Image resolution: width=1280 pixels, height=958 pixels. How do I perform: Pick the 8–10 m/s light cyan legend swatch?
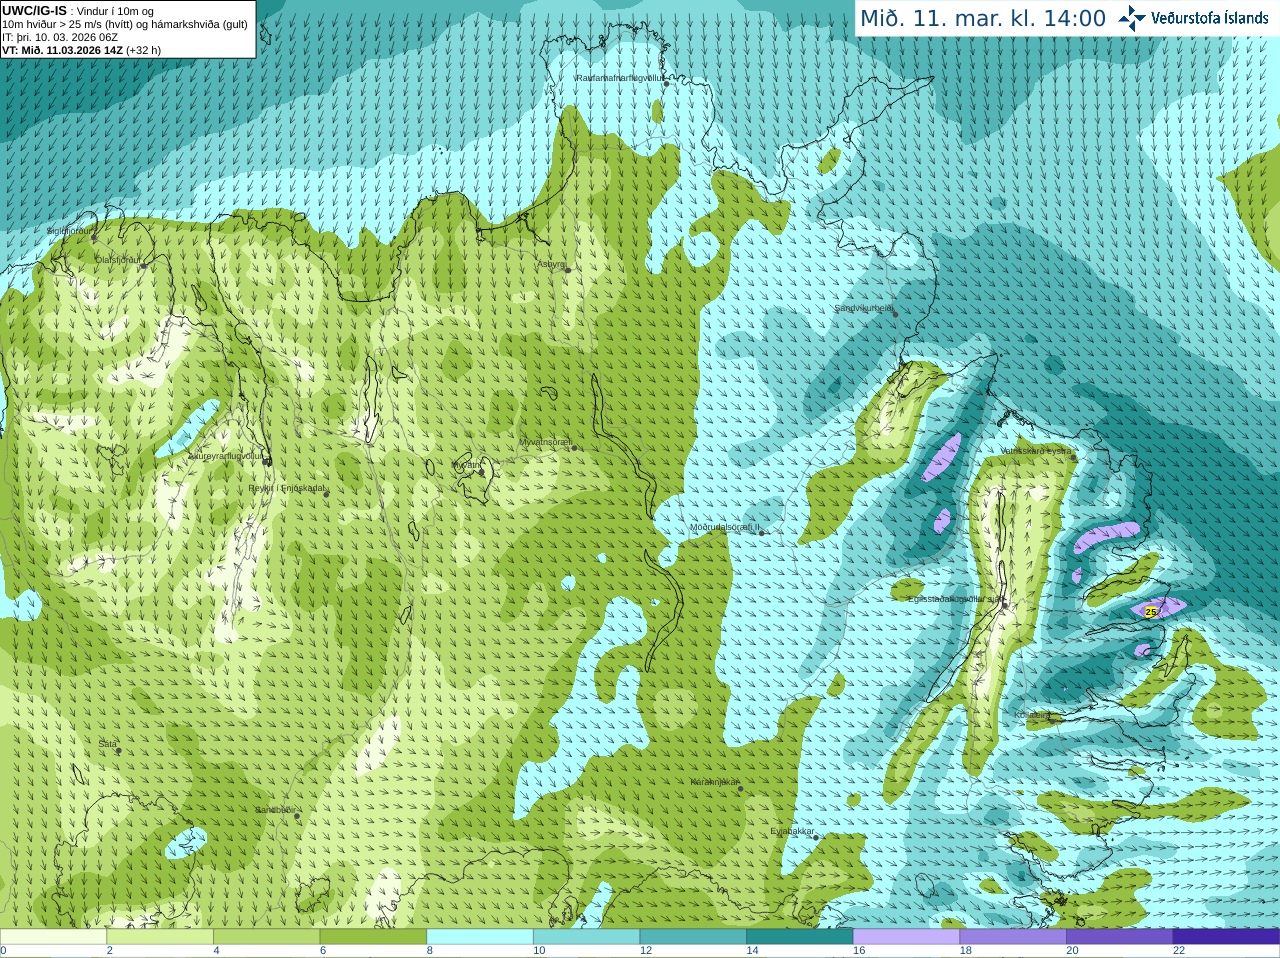point(480,937)
